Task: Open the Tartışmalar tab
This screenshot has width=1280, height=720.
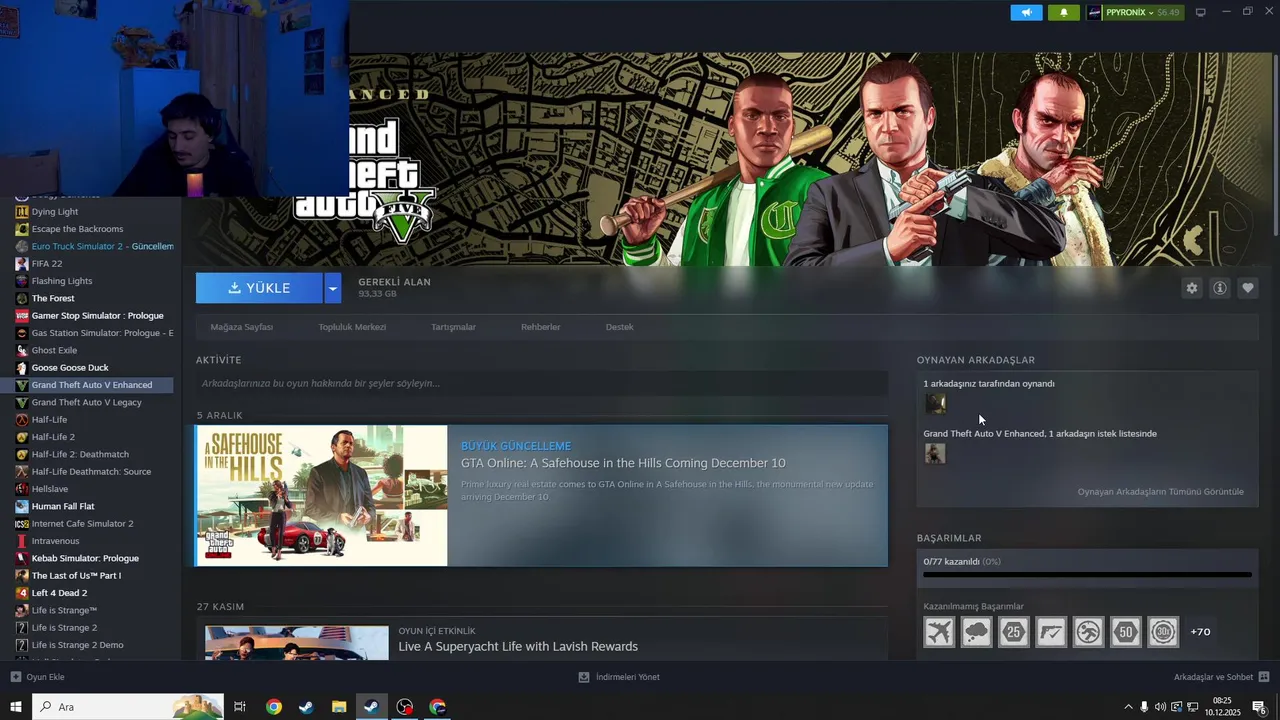Action: coord(453,327)
